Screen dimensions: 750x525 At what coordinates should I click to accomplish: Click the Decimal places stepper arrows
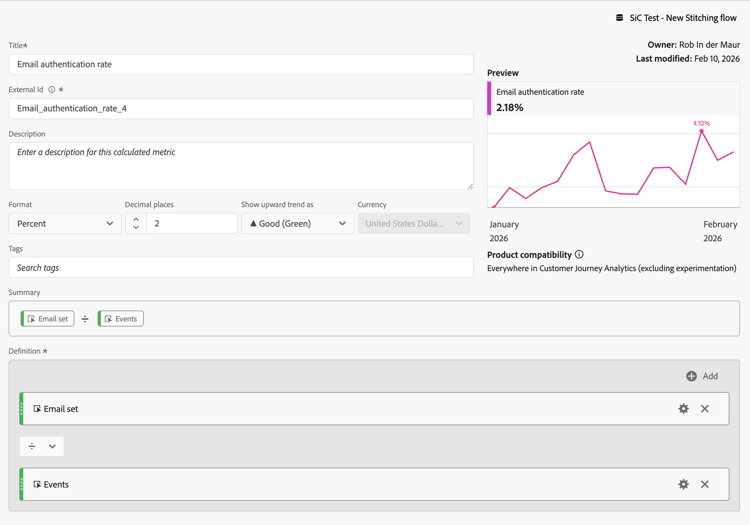[136, 223]
